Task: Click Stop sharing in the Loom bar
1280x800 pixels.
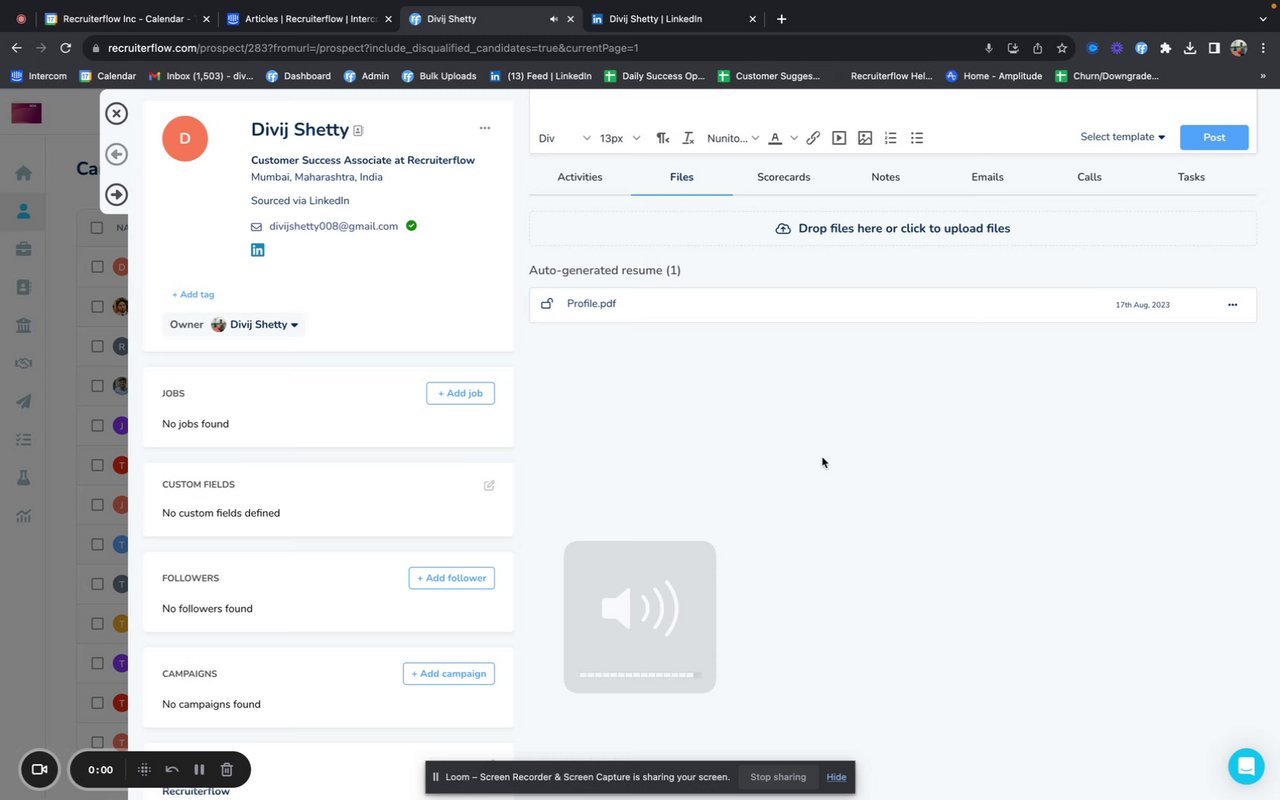Action: click(778, 777)
